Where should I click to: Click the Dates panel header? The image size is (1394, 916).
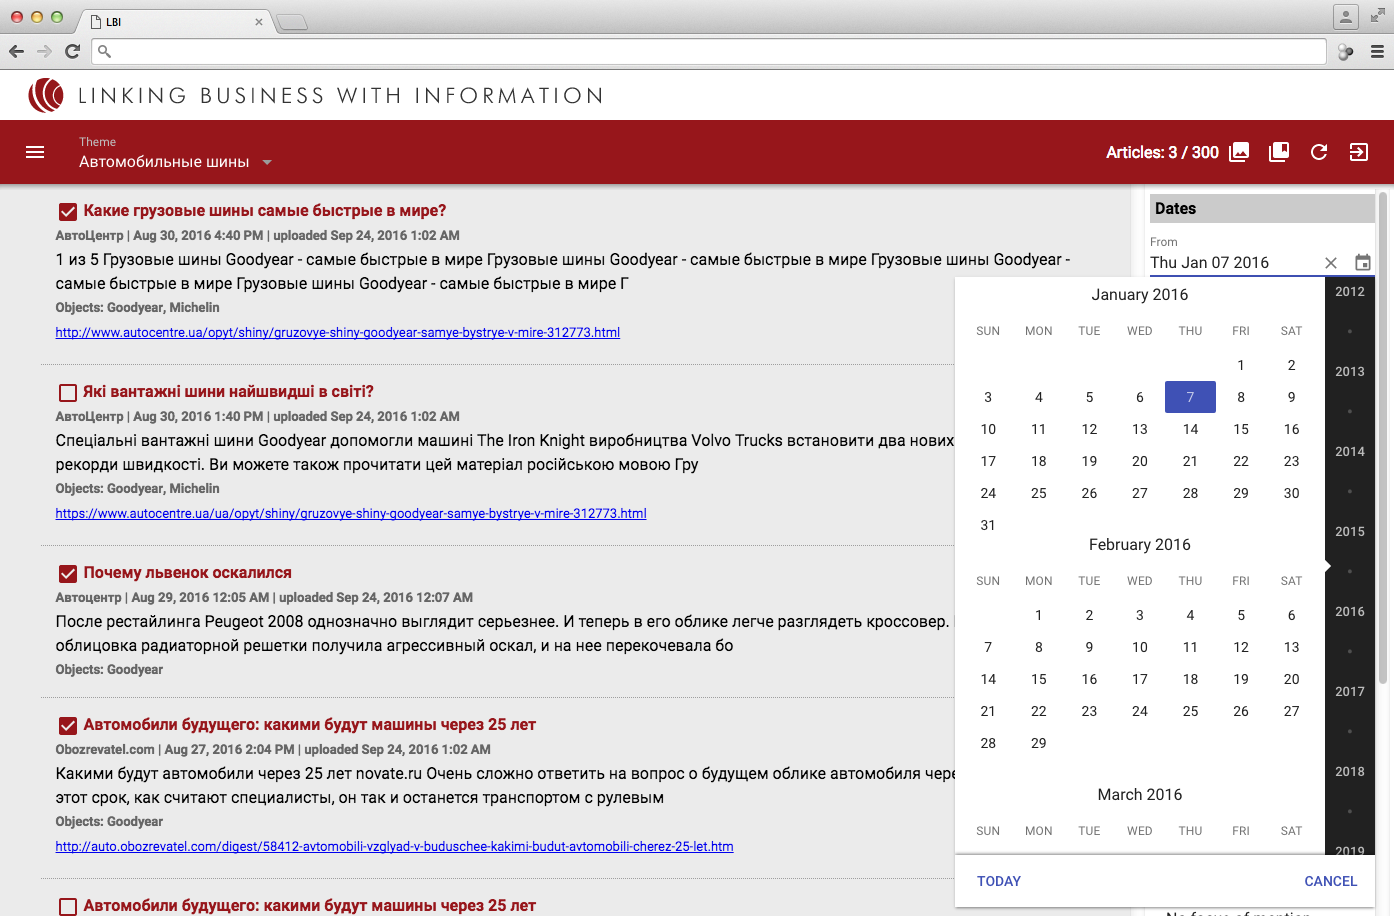tap(1262, 208)
